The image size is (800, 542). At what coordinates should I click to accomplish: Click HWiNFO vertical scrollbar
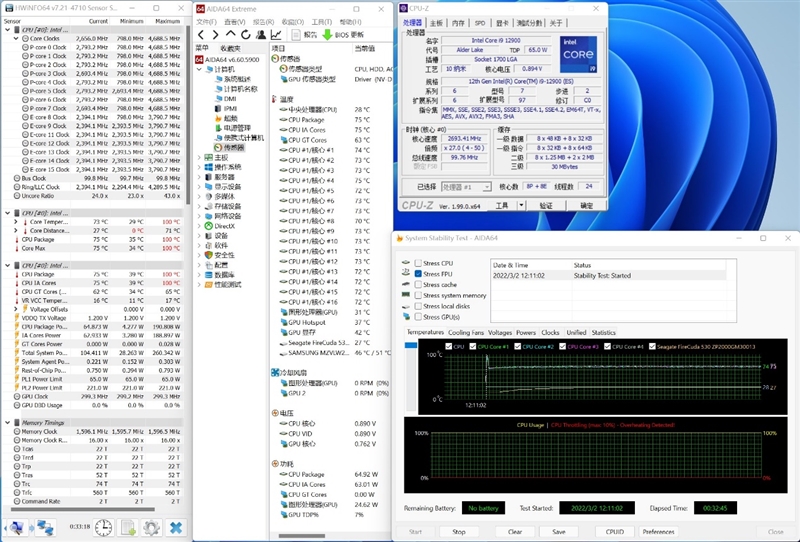tap(188, 115)
